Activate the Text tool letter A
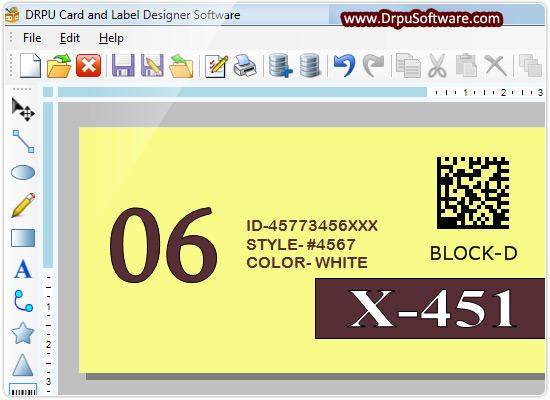 tap(23, 269)
